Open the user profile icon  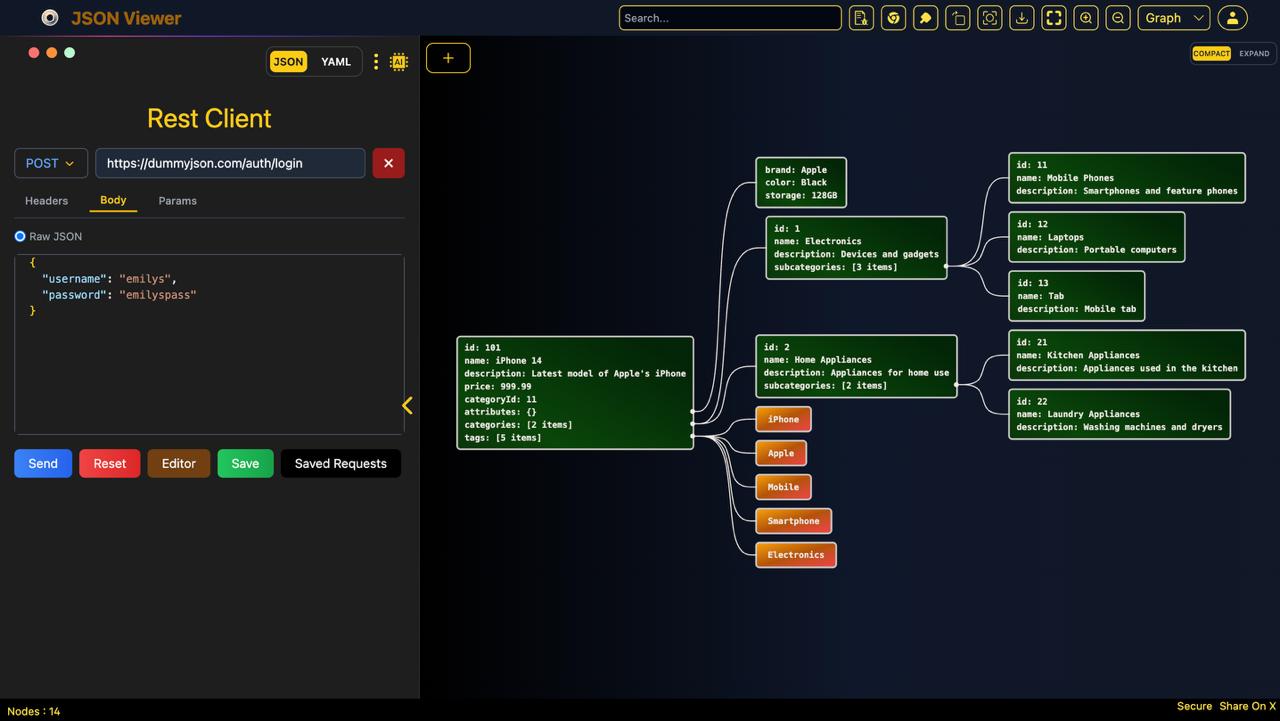coord(1232,18)
